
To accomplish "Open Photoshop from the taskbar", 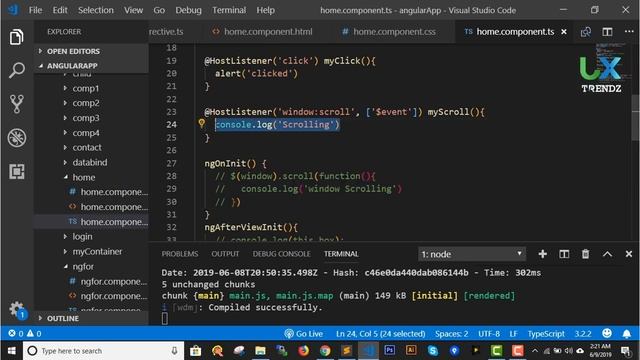I will tap(389, 350).
